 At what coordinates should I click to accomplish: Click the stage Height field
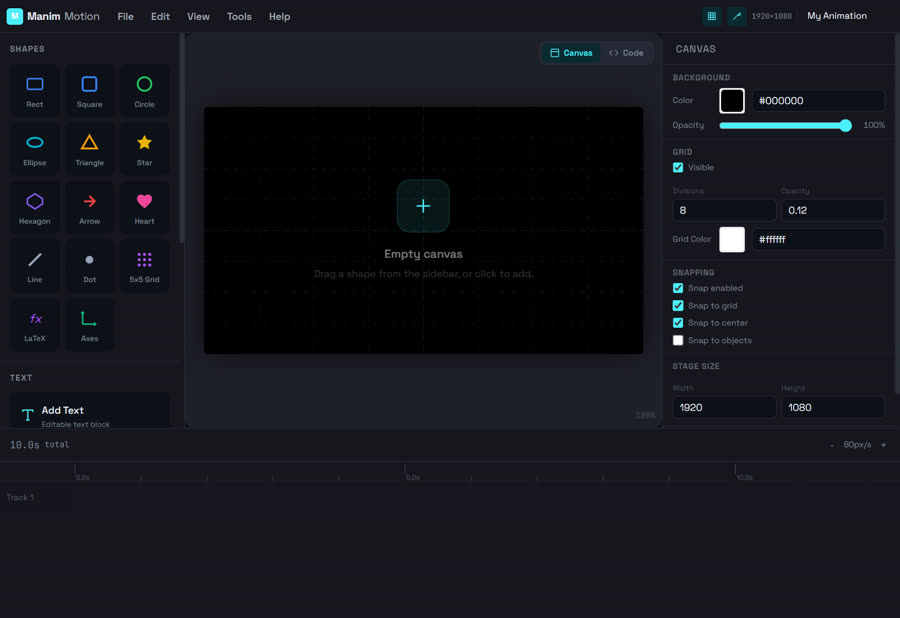[x=832, y=407]
